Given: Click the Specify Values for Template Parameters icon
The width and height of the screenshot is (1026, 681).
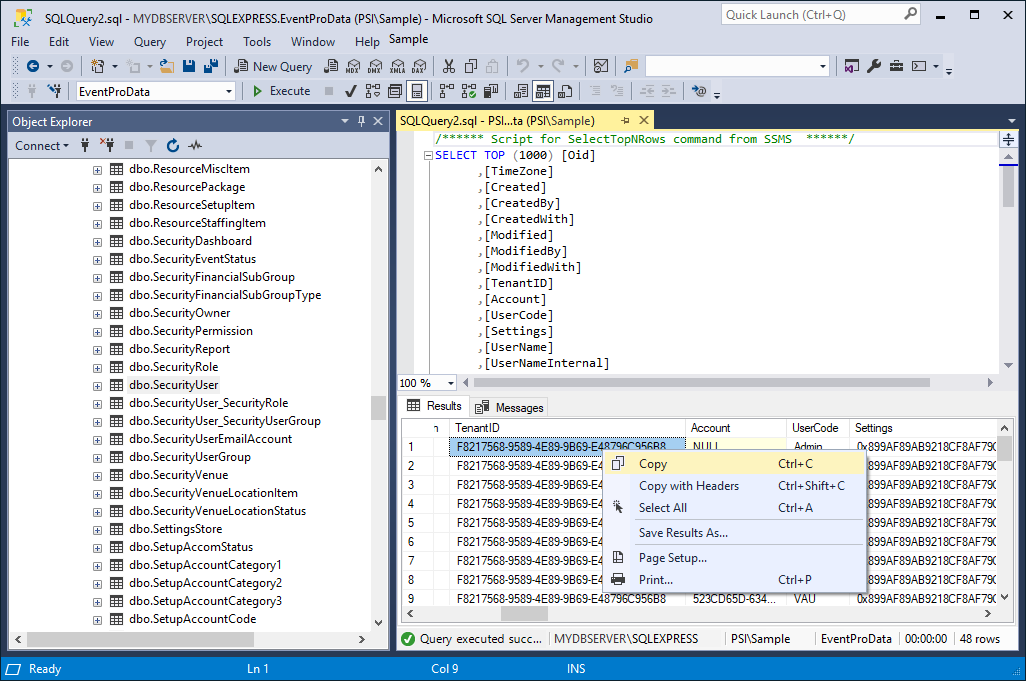Looking at the screenshot, I should pos(699,91).
